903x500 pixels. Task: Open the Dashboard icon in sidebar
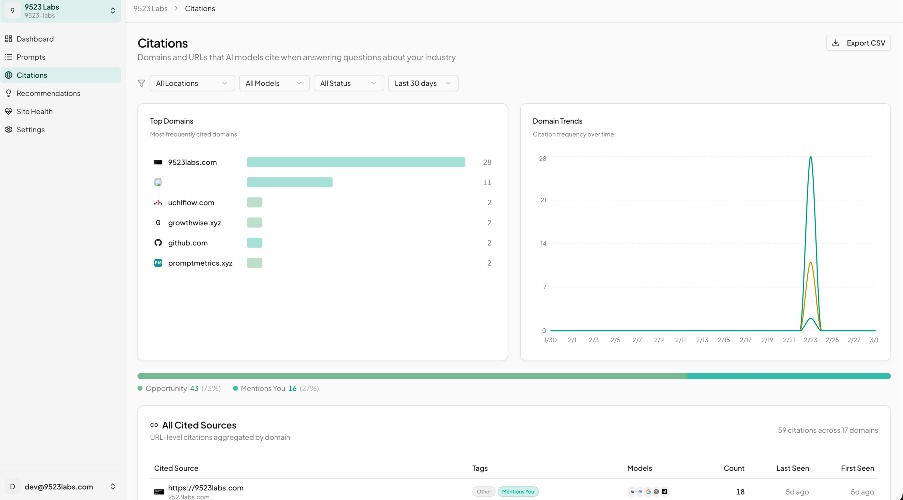[x=9, y=39]
